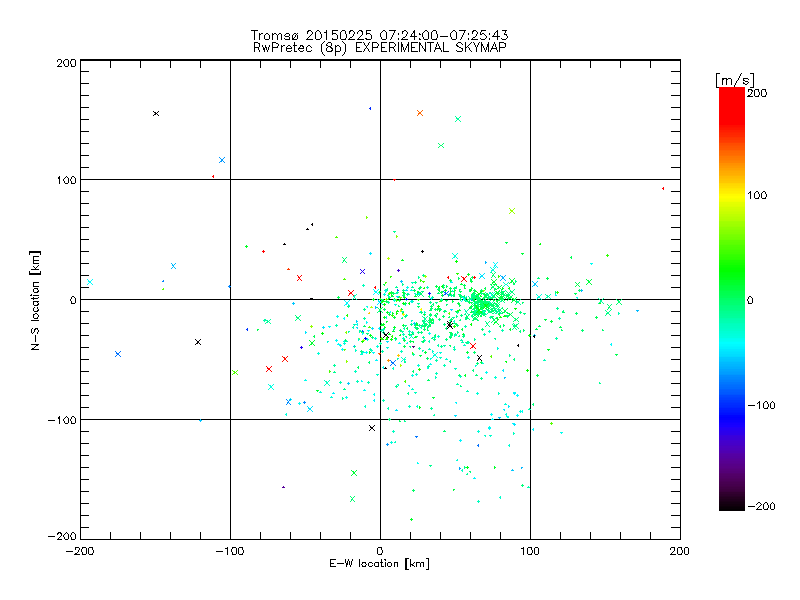Click the light blue x marker at the left plot edge
Screen dimensions: 800x600
click(x=90, y=282)
